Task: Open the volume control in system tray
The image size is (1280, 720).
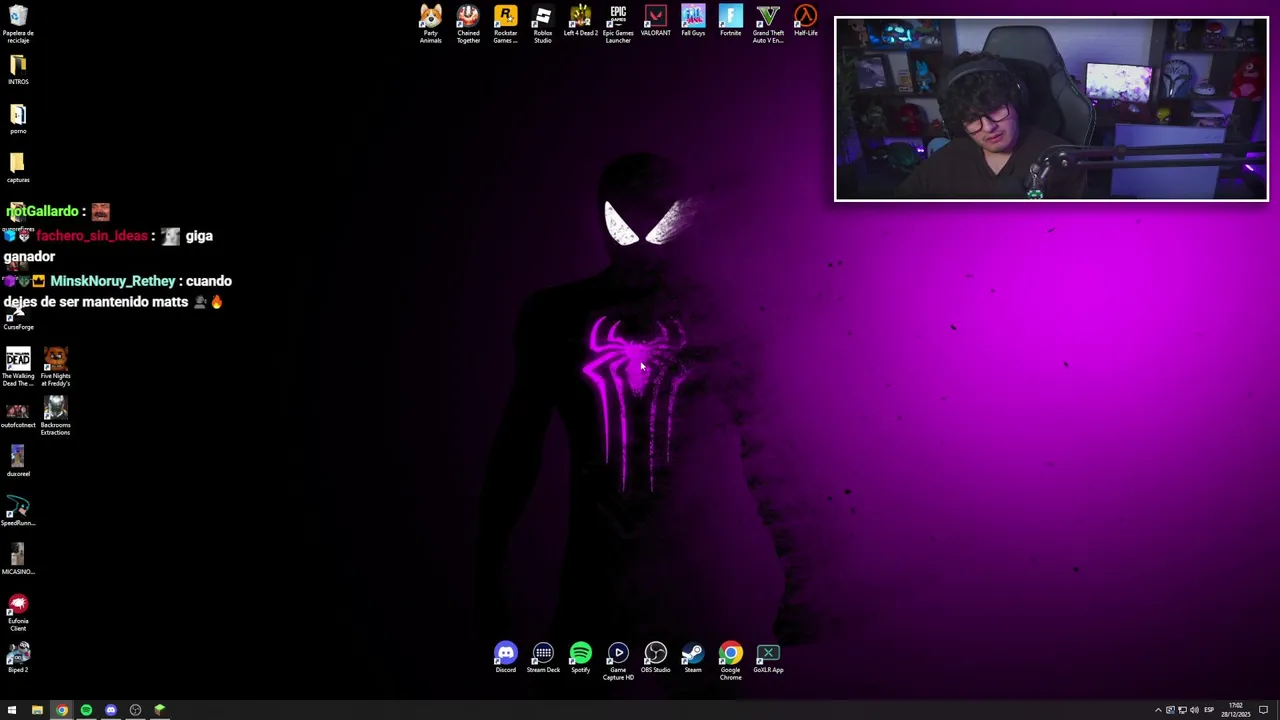Action: (1194, 710)
